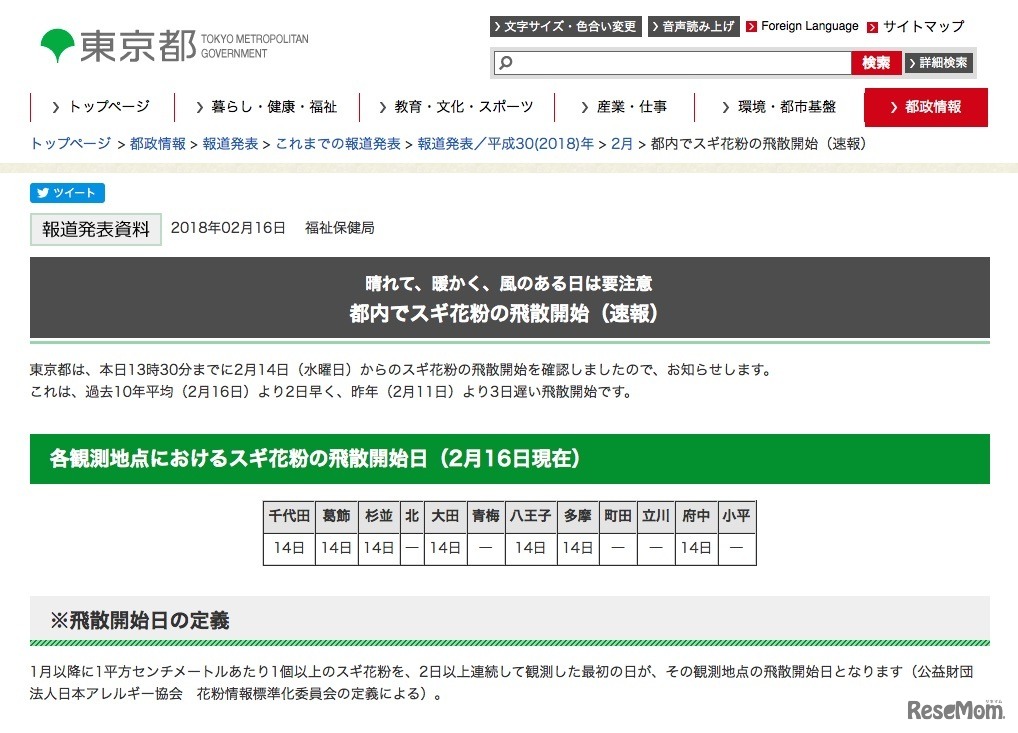Switch to the Foreign Language page

(809, 26)
